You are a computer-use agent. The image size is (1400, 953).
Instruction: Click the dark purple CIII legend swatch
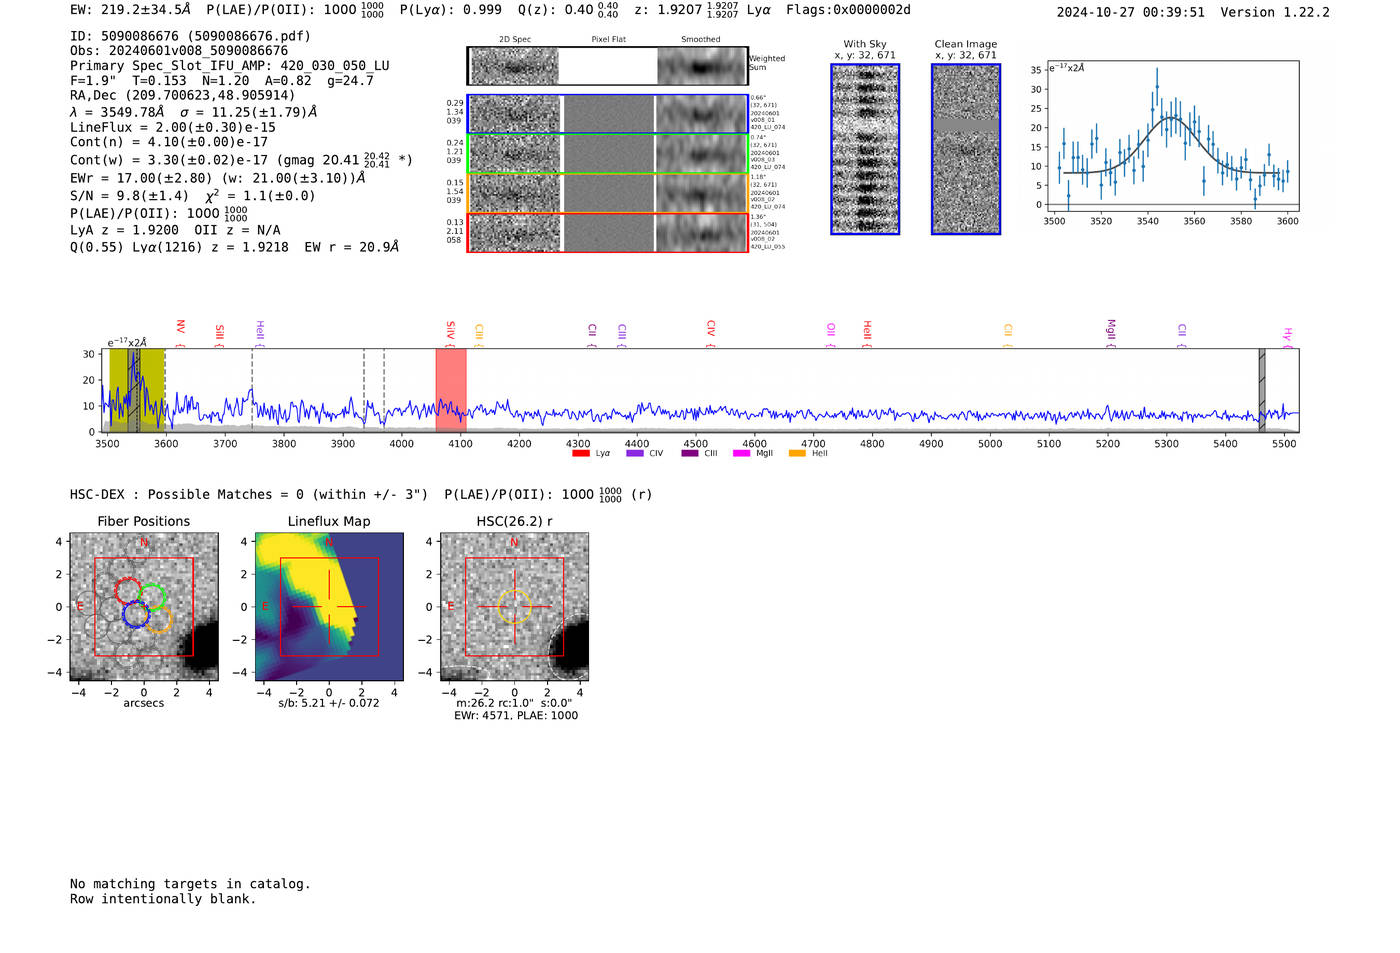(689, 453)
